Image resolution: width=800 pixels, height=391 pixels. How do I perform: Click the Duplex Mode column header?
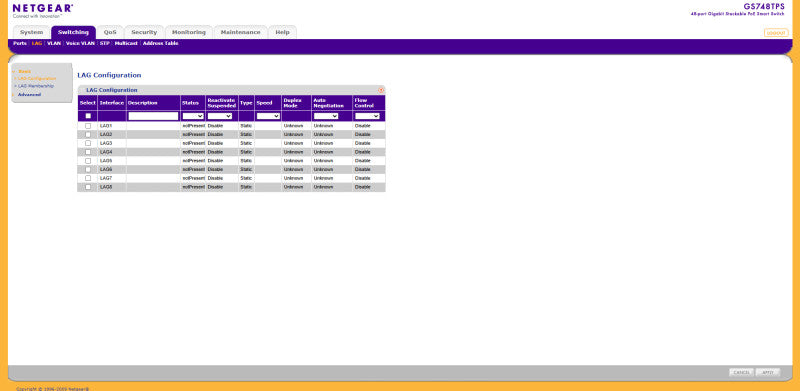296,103
